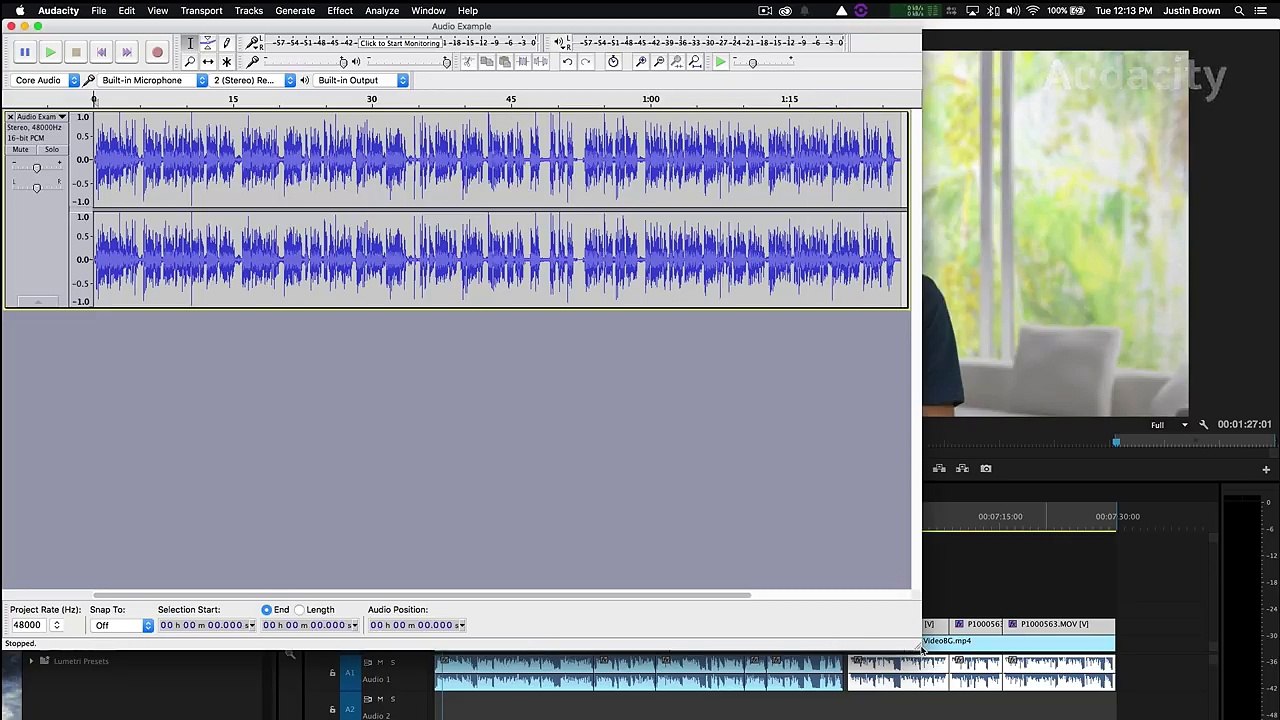The image size is (1280, 720).
Task: Open the Apple menu
Action: coord(20,10)
